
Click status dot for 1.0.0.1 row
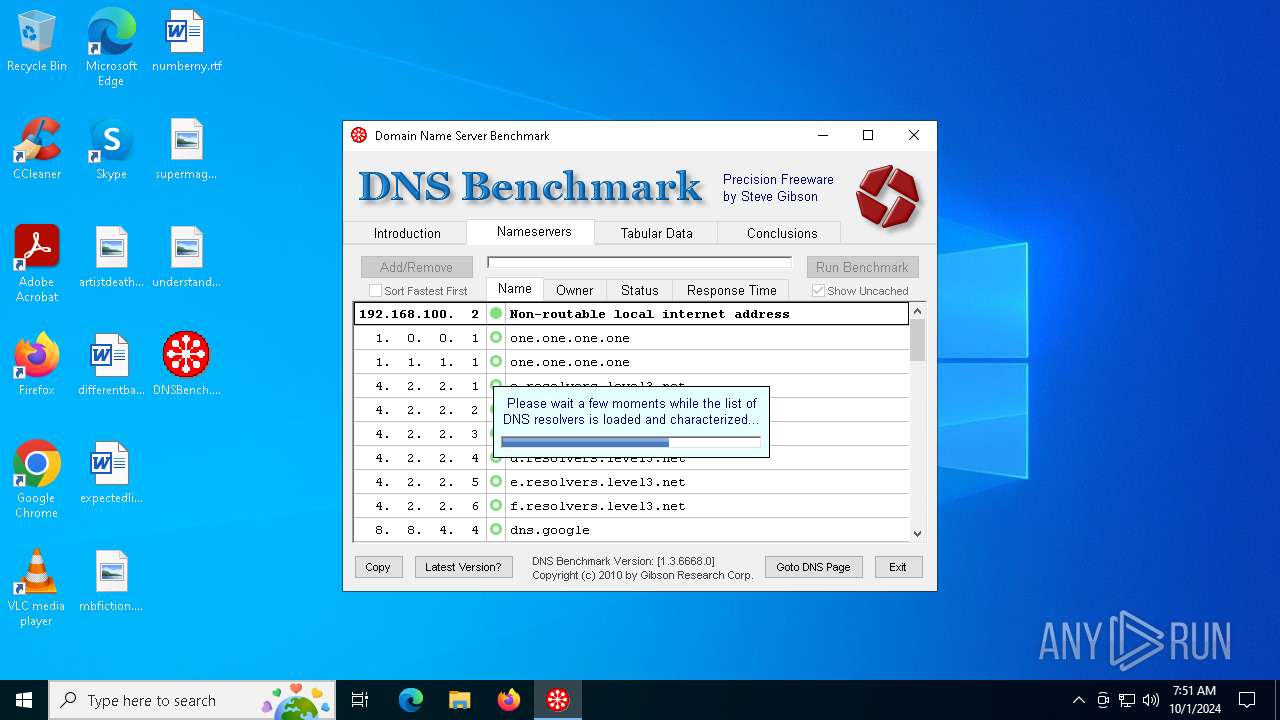(496, 337)
